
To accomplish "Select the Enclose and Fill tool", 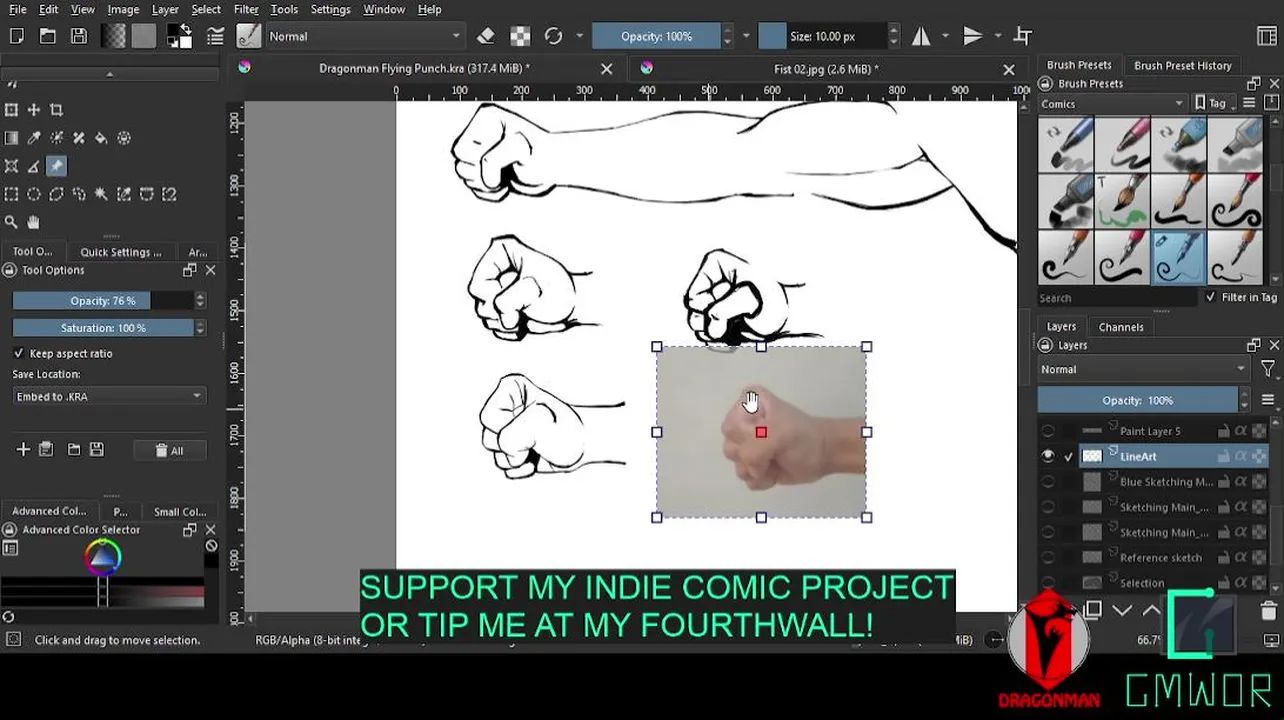I will pos(123,138).
